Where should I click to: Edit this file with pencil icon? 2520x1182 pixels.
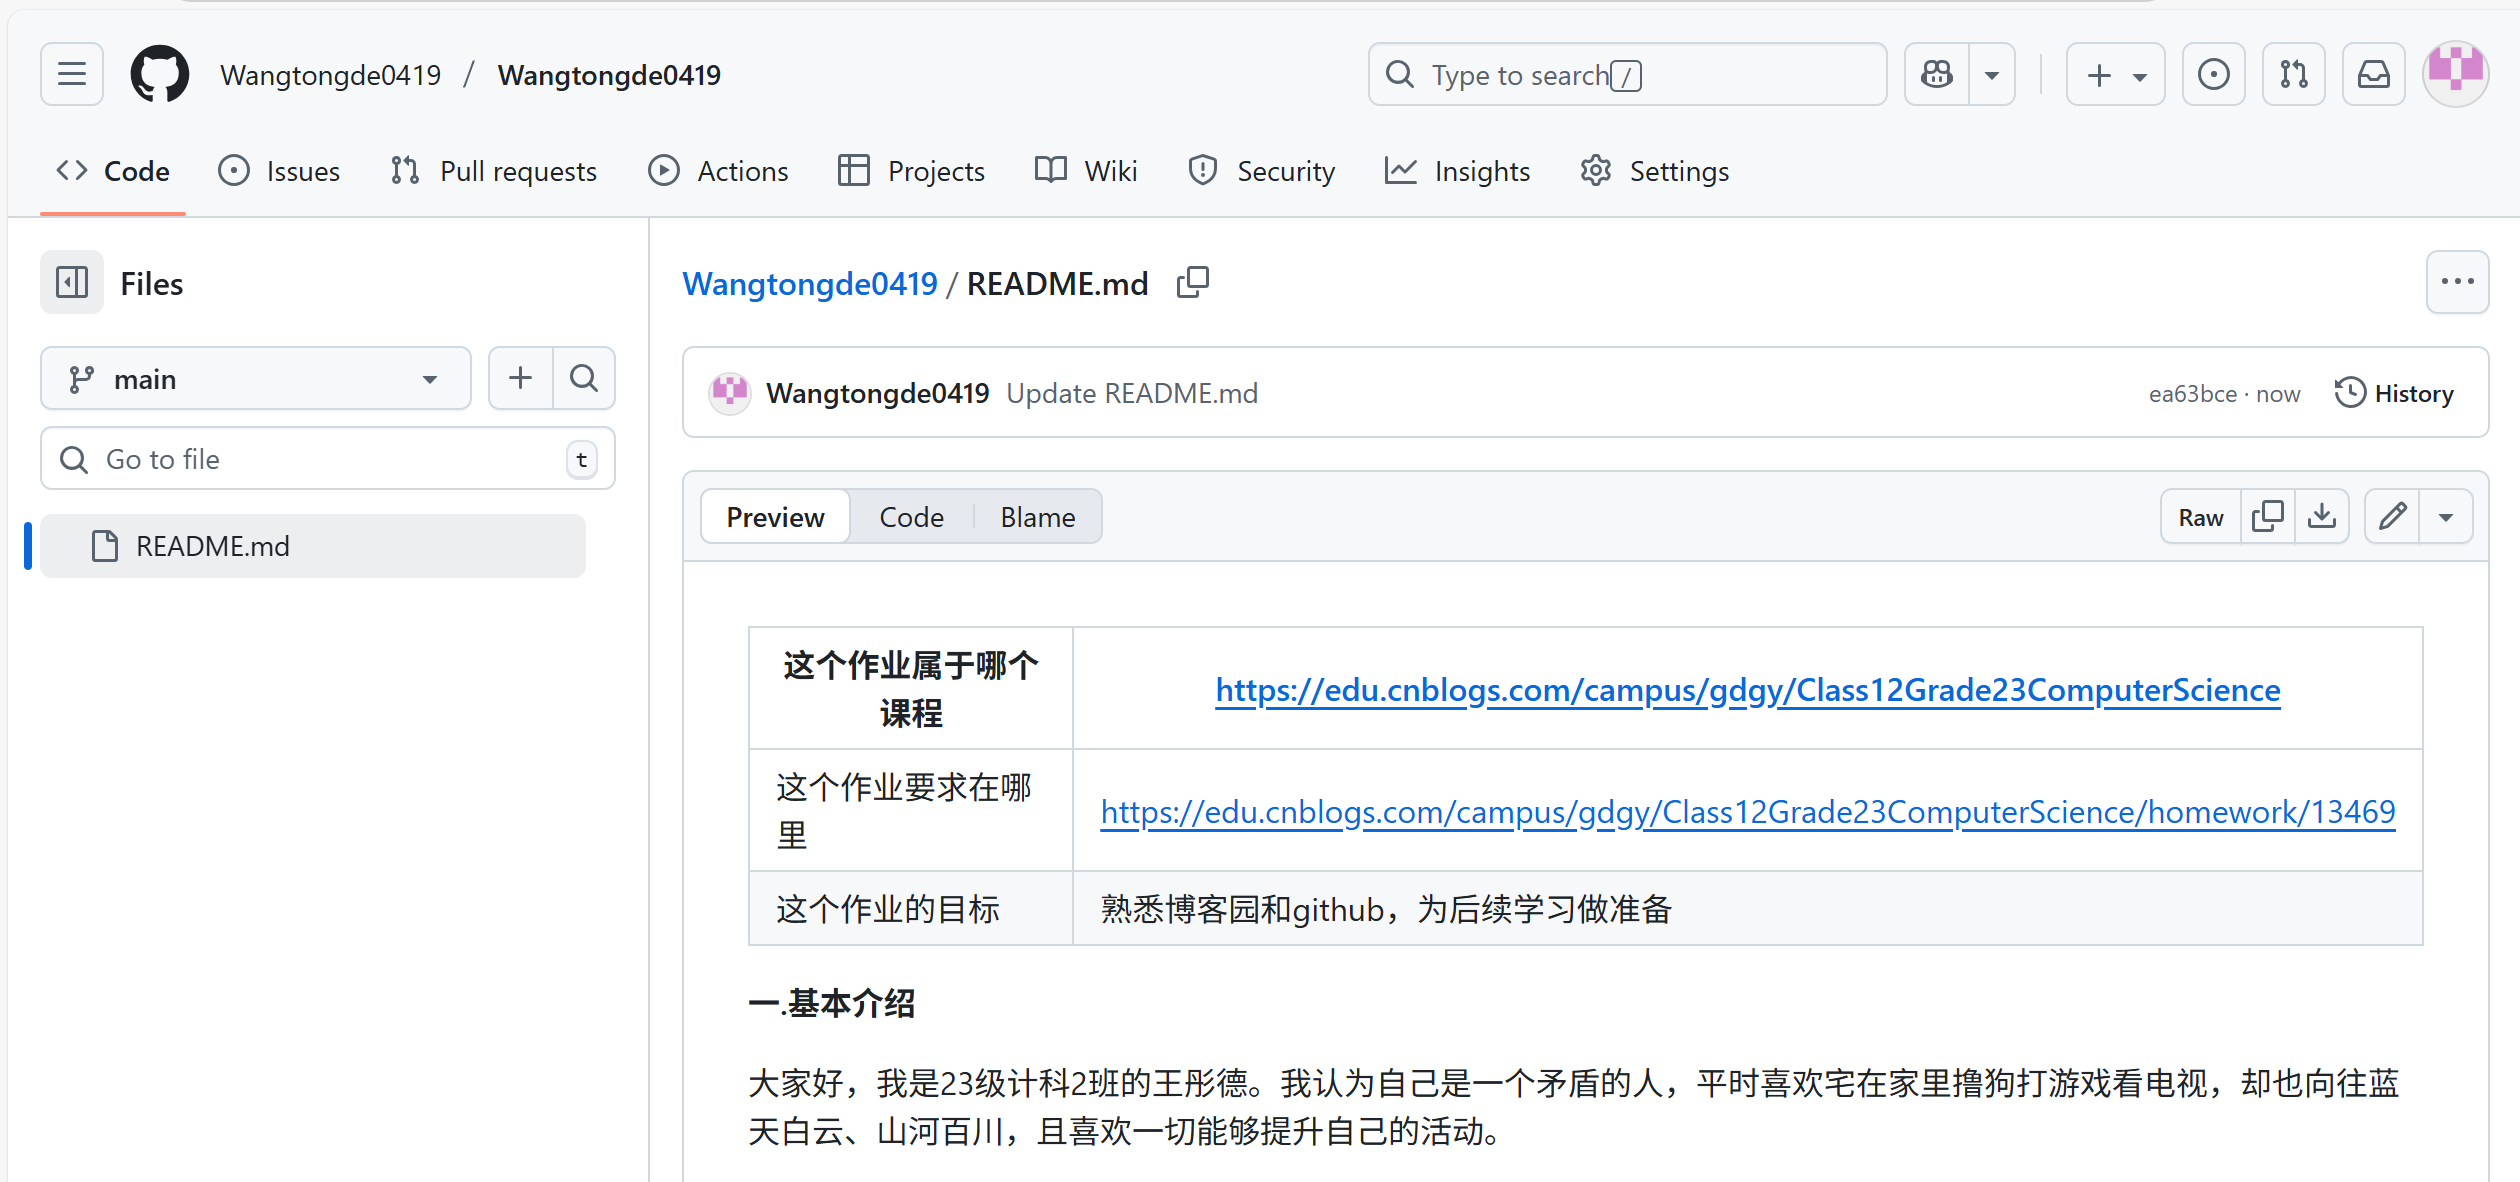(2392, 517)
